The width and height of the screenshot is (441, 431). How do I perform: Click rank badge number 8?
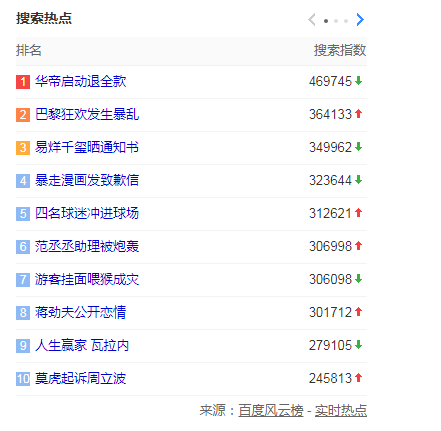click(23, 313)
